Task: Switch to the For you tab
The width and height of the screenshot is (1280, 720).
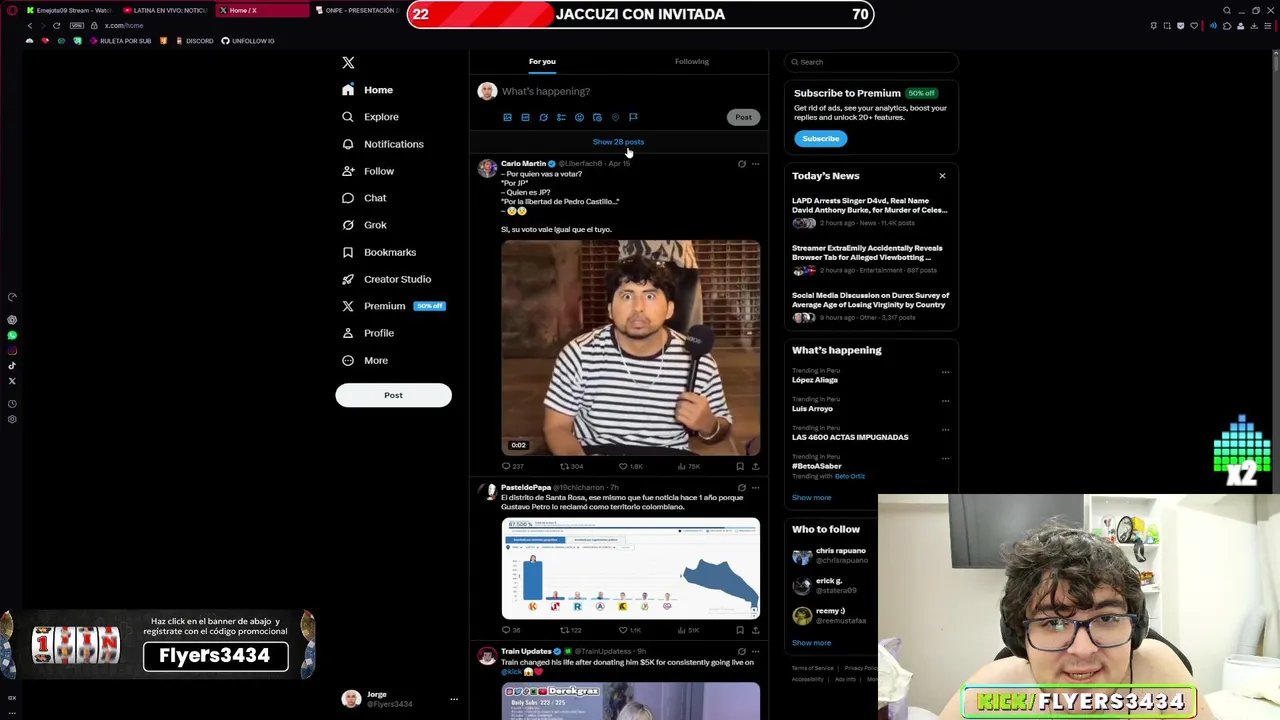Action: (x=542, y=61)
